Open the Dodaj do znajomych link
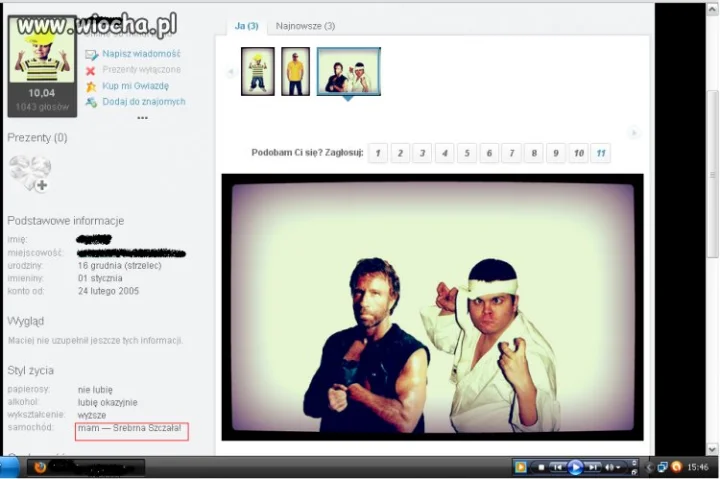This screenshot has width=720, height=479. click(x=144, y=101)
